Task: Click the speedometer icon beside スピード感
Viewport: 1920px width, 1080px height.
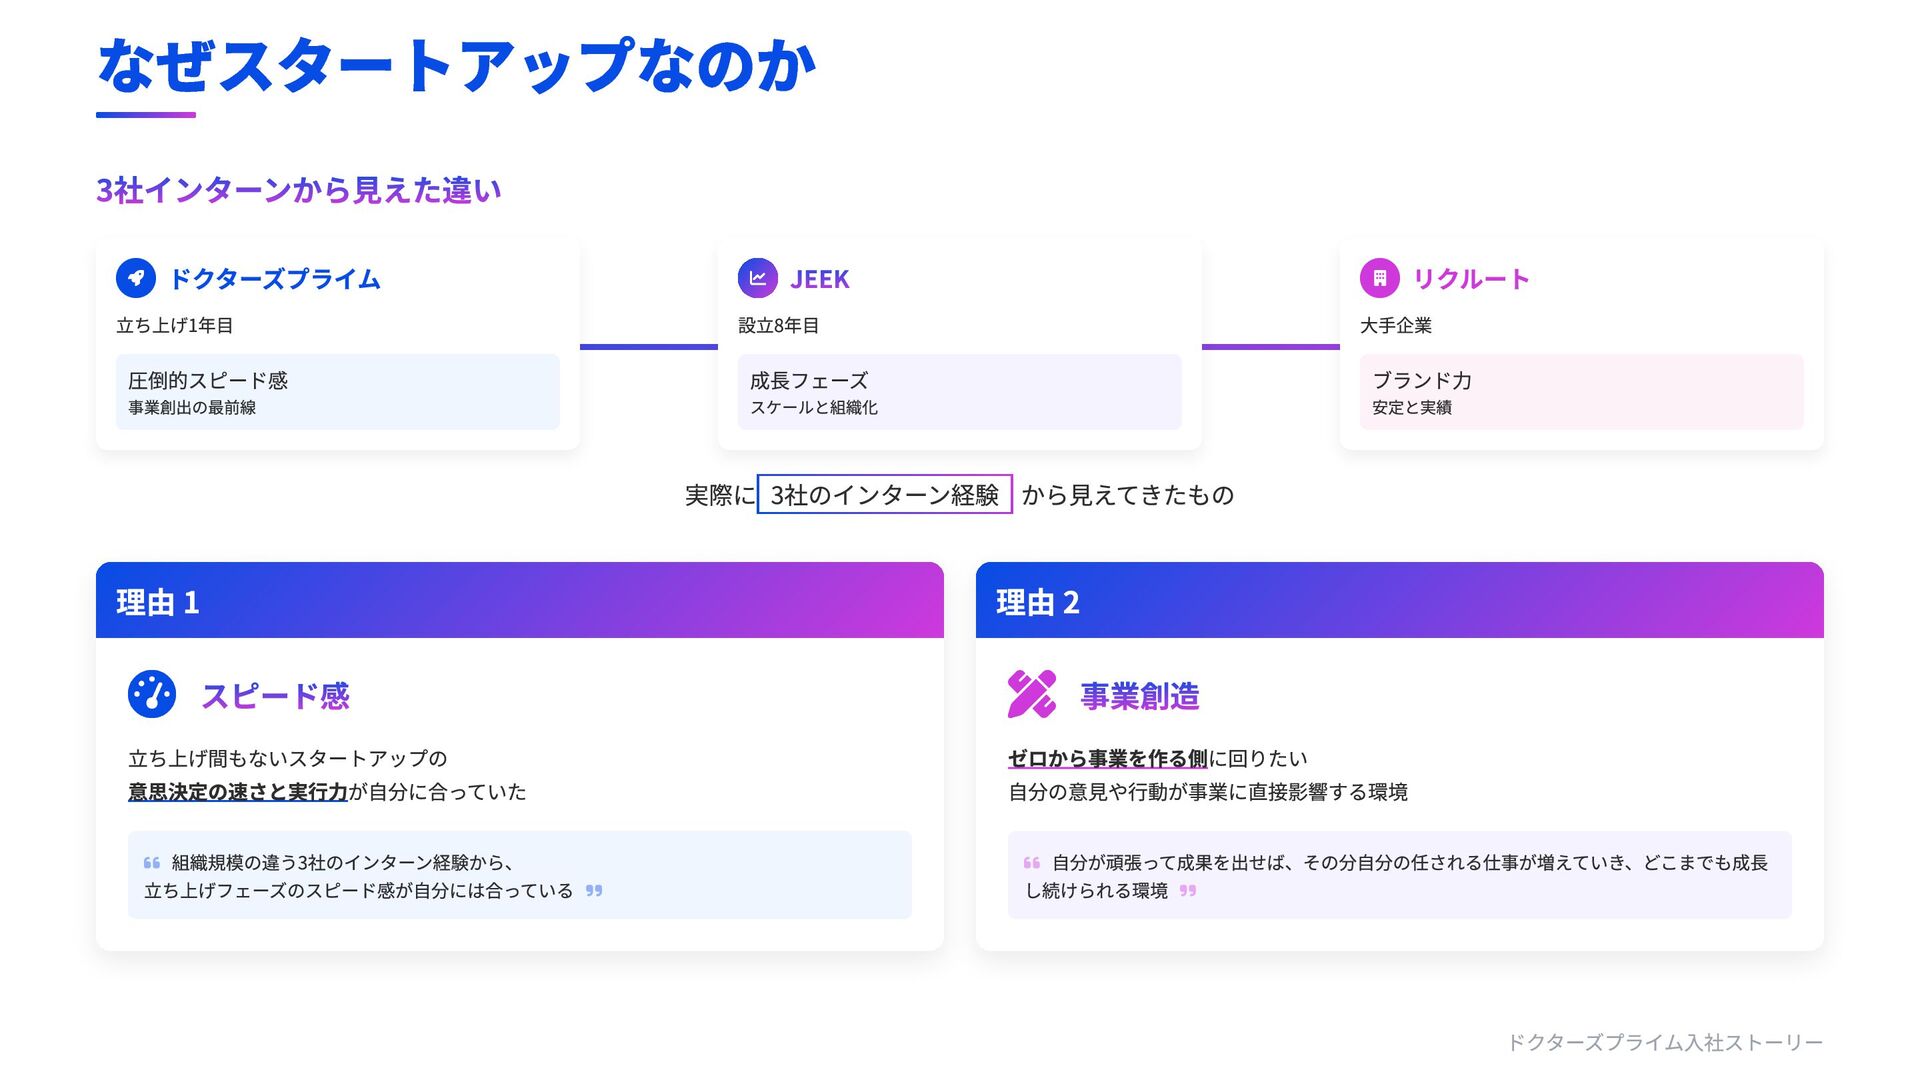Action: point(152,694)
